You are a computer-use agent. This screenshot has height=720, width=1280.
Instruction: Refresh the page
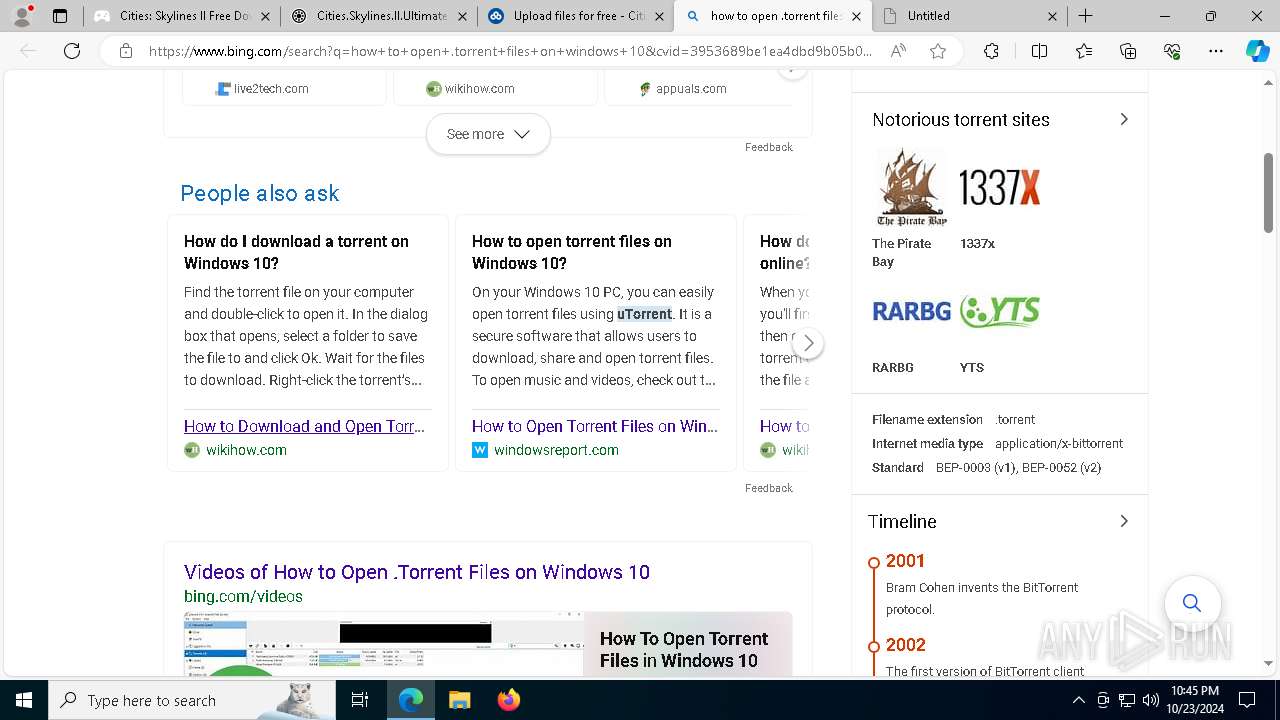pos(72,51)
